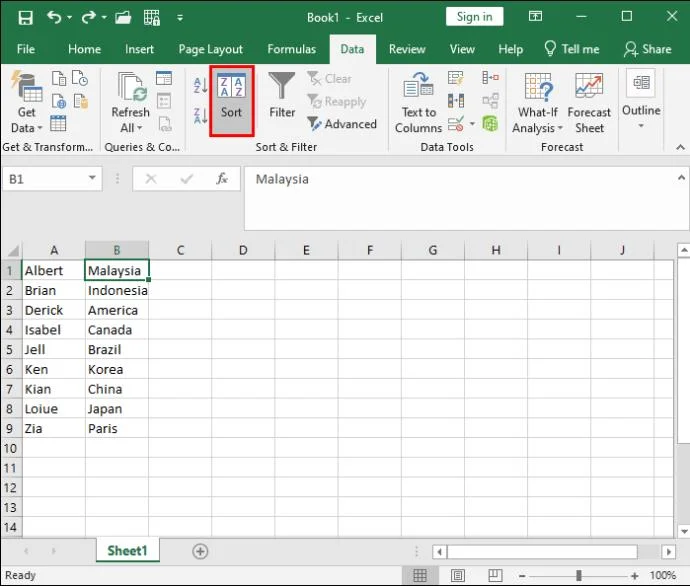This screenshot has height=586, width=690.
Task: Add a new sheet with plus button
Action: (200, 551)
